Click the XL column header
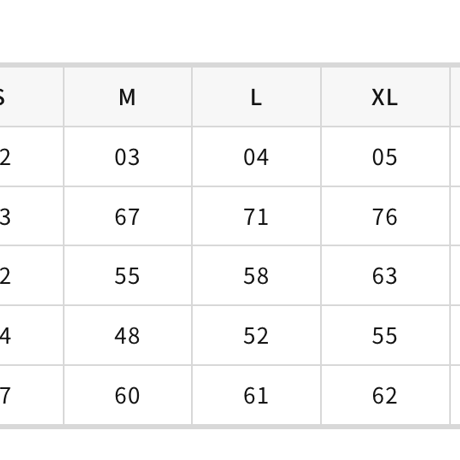460x460 pixels. click(x=385, y=97)
